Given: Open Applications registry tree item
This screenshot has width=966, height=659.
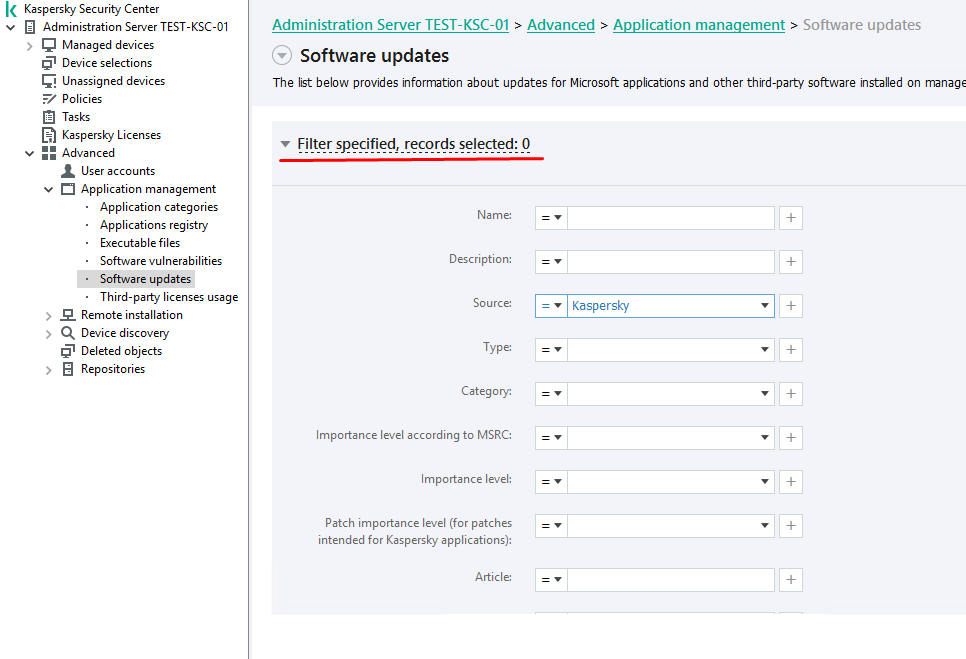Looking at the screenshot, I should click(x=153, y=225).
